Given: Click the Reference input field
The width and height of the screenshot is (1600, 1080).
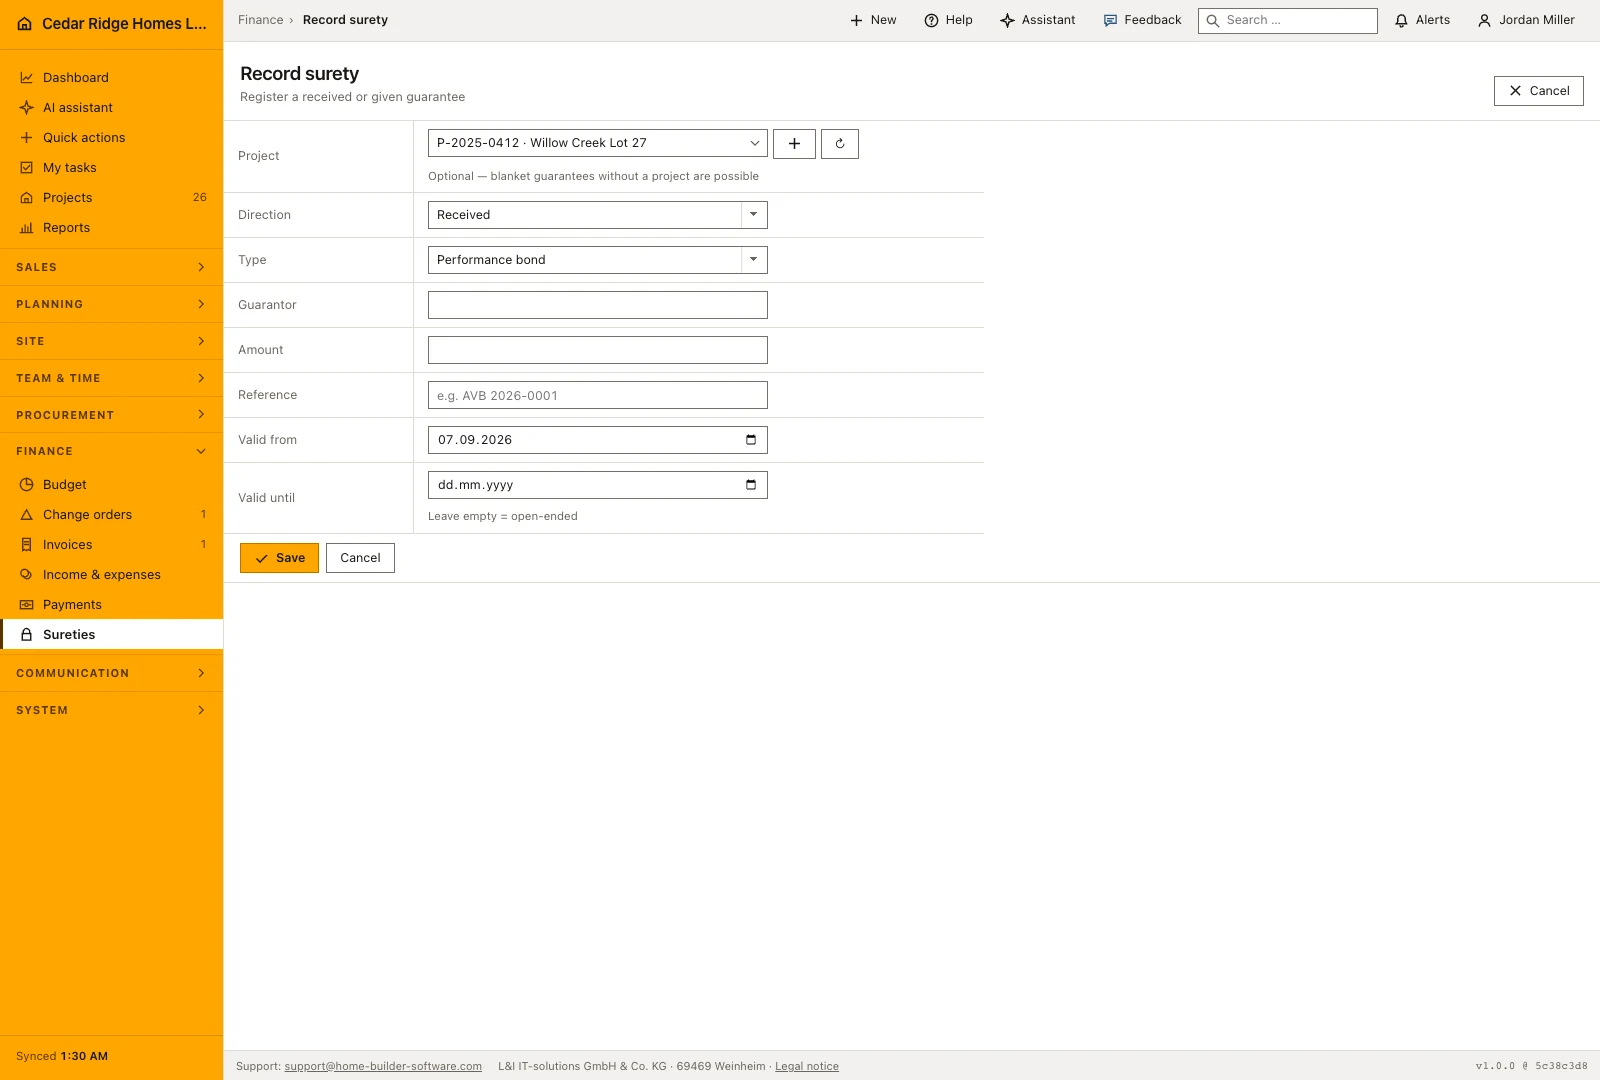Looking at the screenshot, I should tap(598, 395).
